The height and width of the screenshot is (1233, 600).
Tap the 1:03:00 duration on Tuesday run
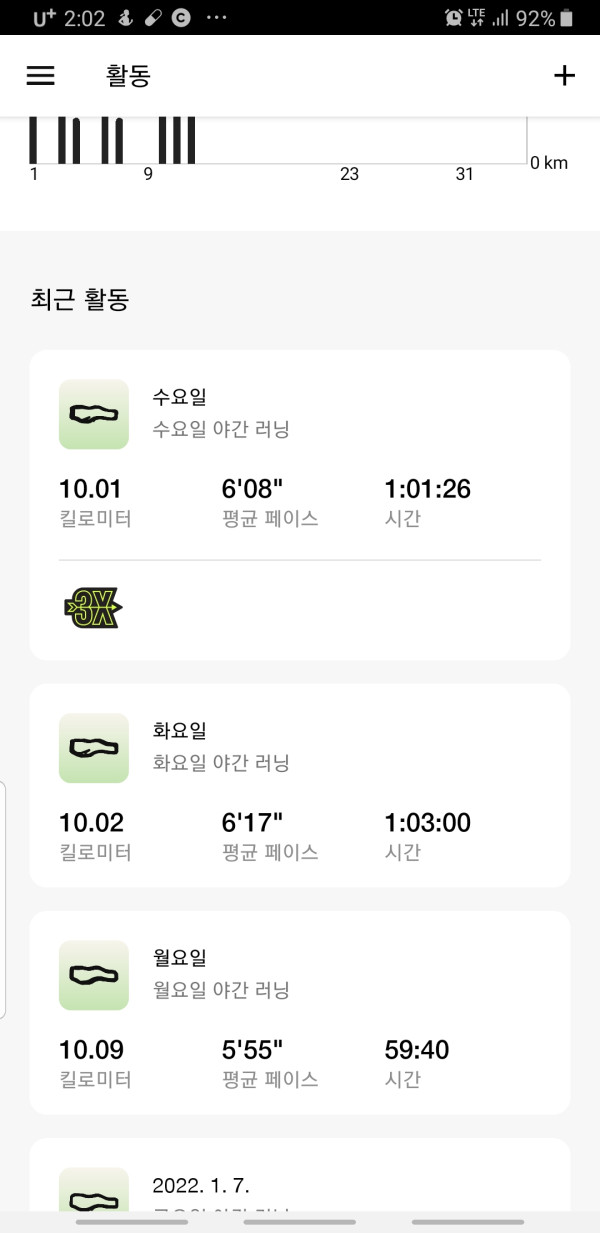pos(428,823)
